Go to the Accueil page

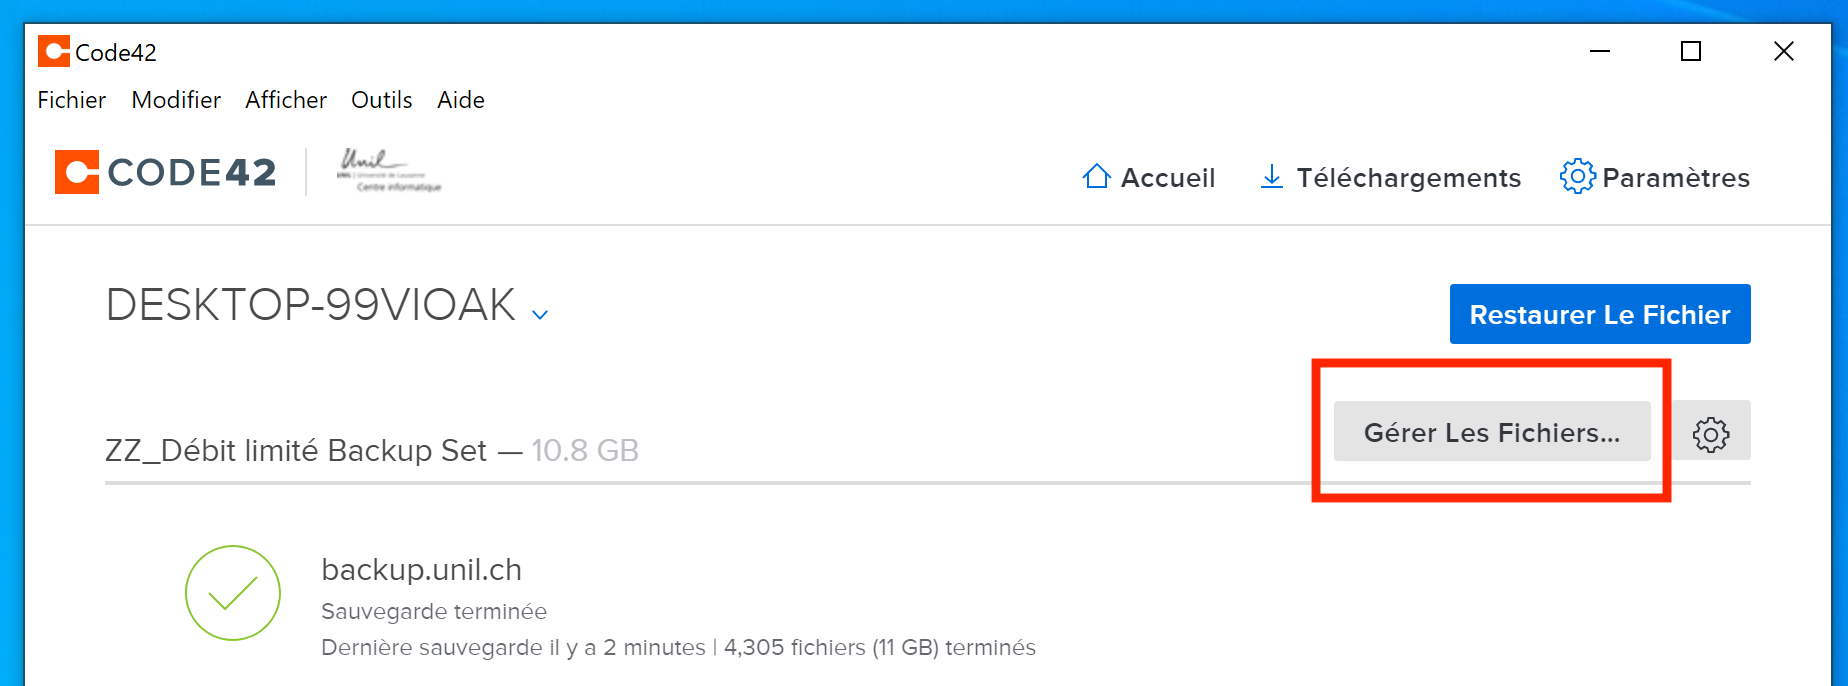tap(1167, 178)
